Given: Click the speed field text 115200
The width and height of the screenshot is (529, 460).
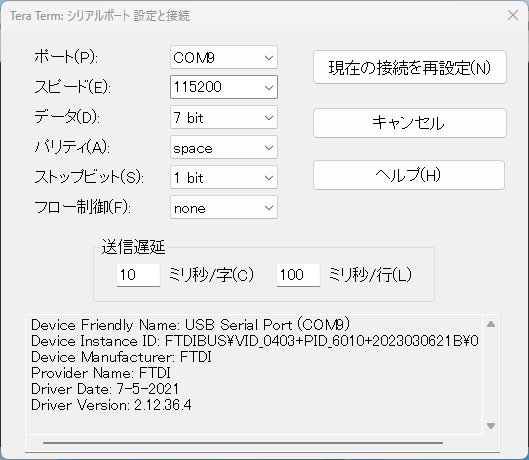Looking at the screenshot, I should click(x=198, y=87).
